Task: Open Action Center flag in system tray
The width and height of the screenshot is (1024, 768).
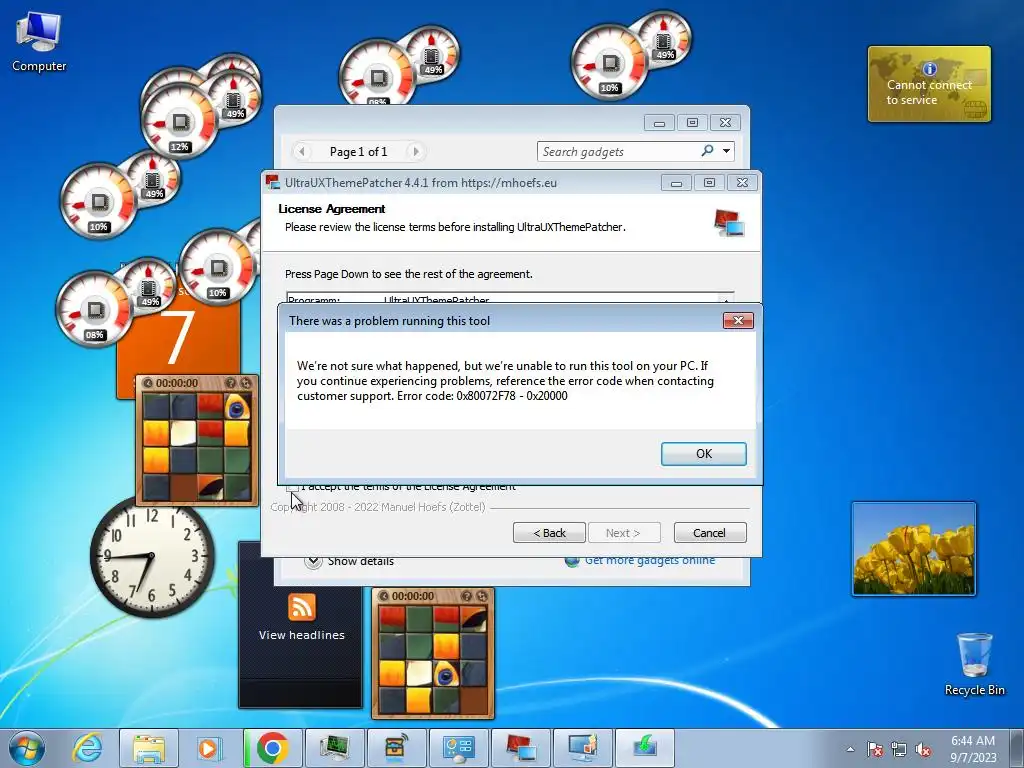Action: [x=875, y=750]
